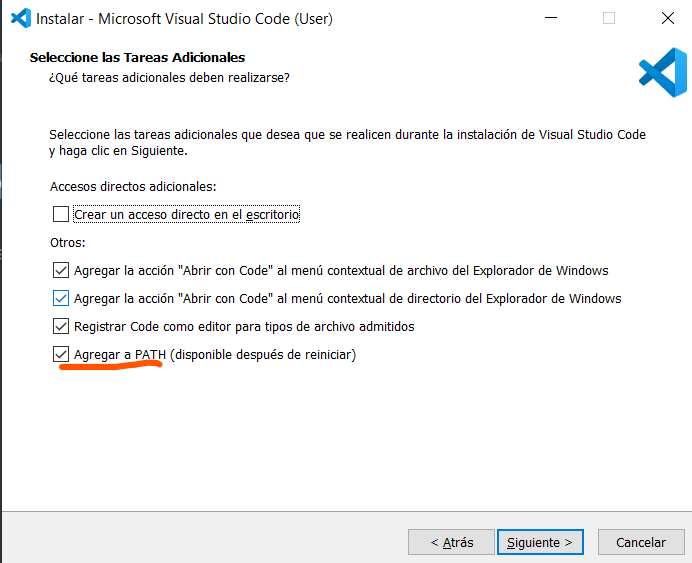Viewport: 692px width, 563px height.
Task: Click the "¿Qué tareas adicionales deben realizarse?" subtitle
Action: [169, 77]
